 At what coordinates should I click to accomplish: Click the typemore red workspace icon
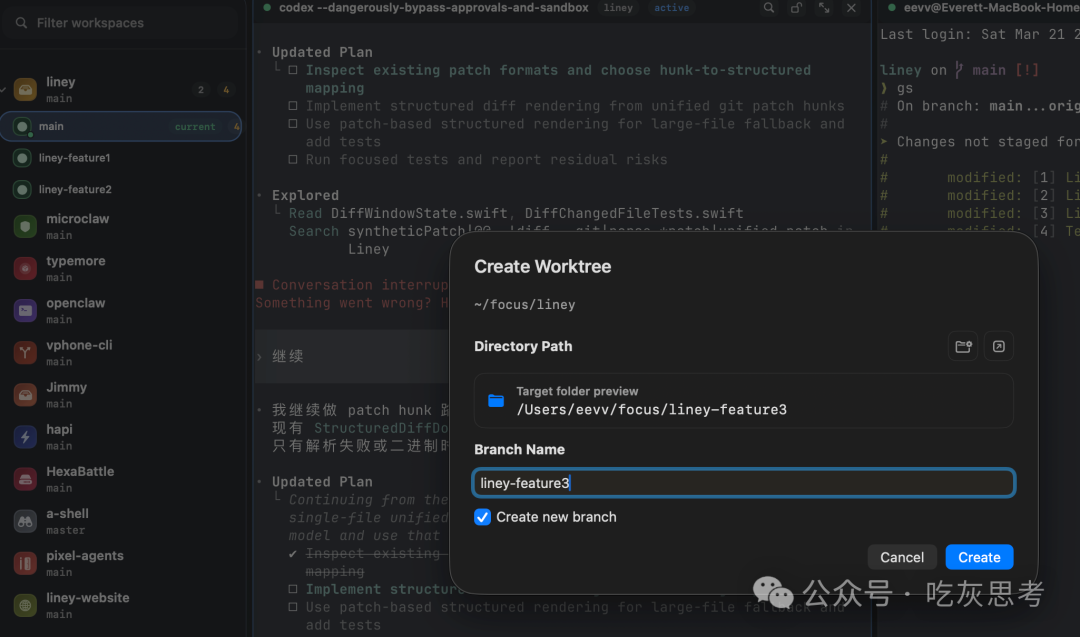tap(25, 269)
